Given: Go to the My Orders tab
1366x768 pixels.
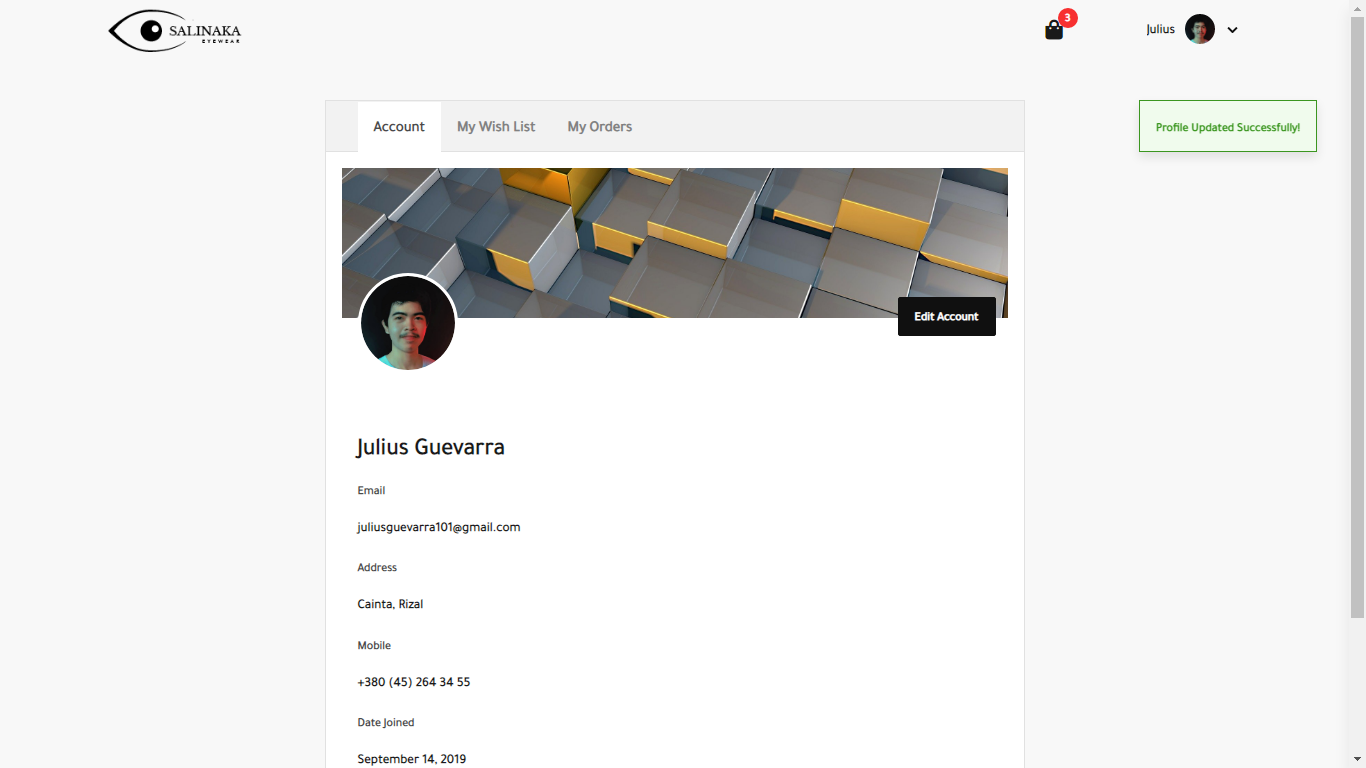Looking at the screenshot, I should tap(600, 127).
